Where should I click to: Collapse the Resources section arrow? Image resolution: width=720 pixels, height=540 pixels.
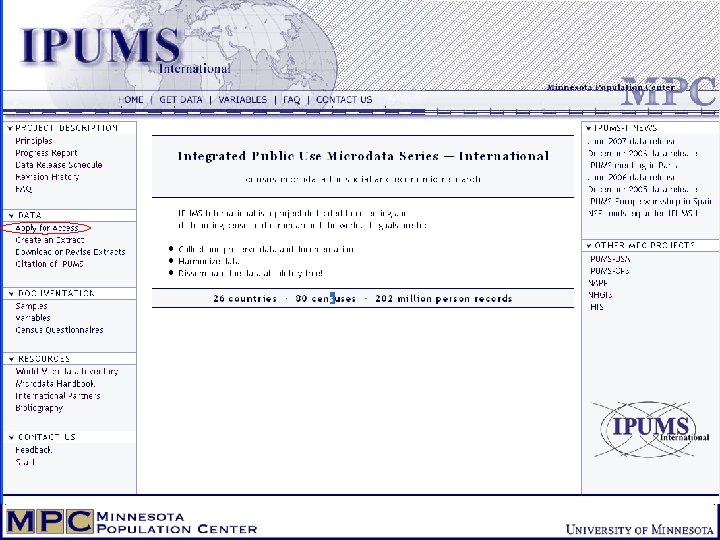11,359
